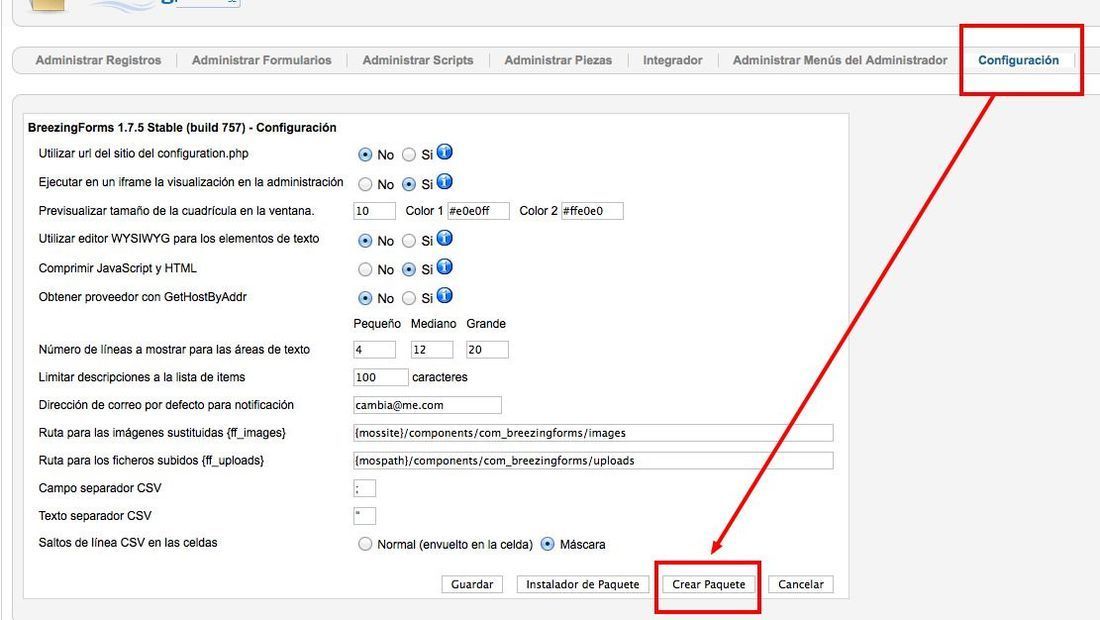
Task: Focus Texto separador CSV field
Action: point(365,516)
